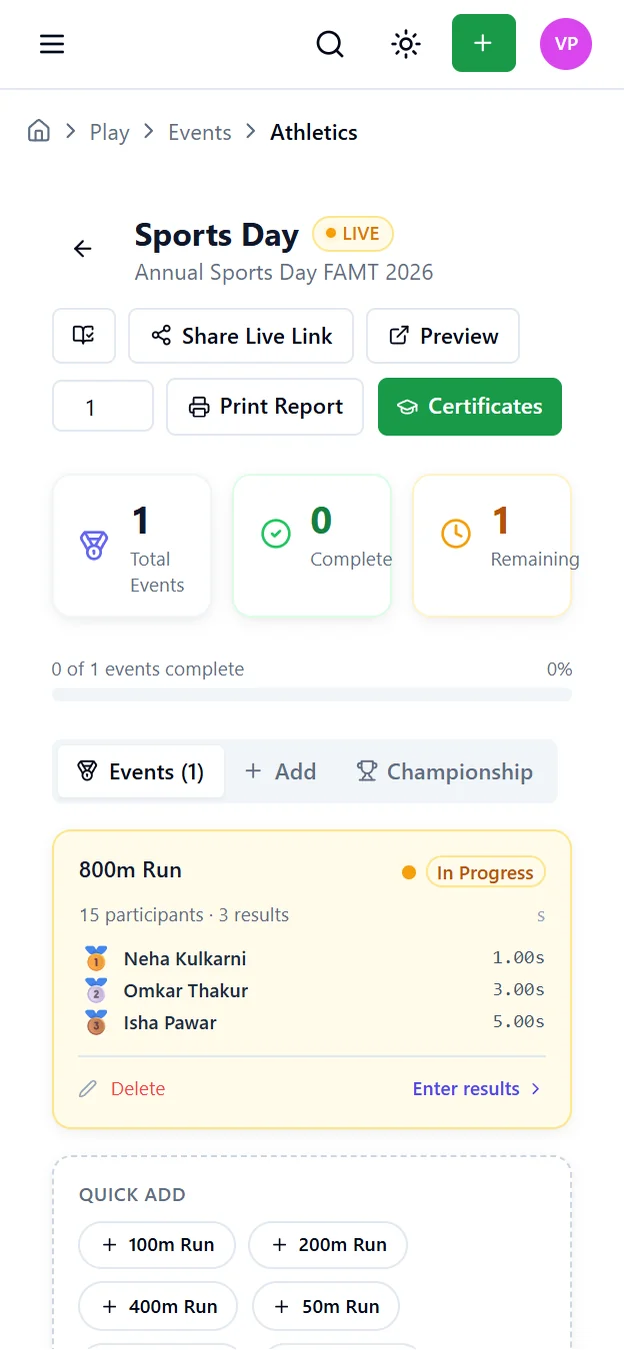Open the guide book icon button

(x=84, y=336)
